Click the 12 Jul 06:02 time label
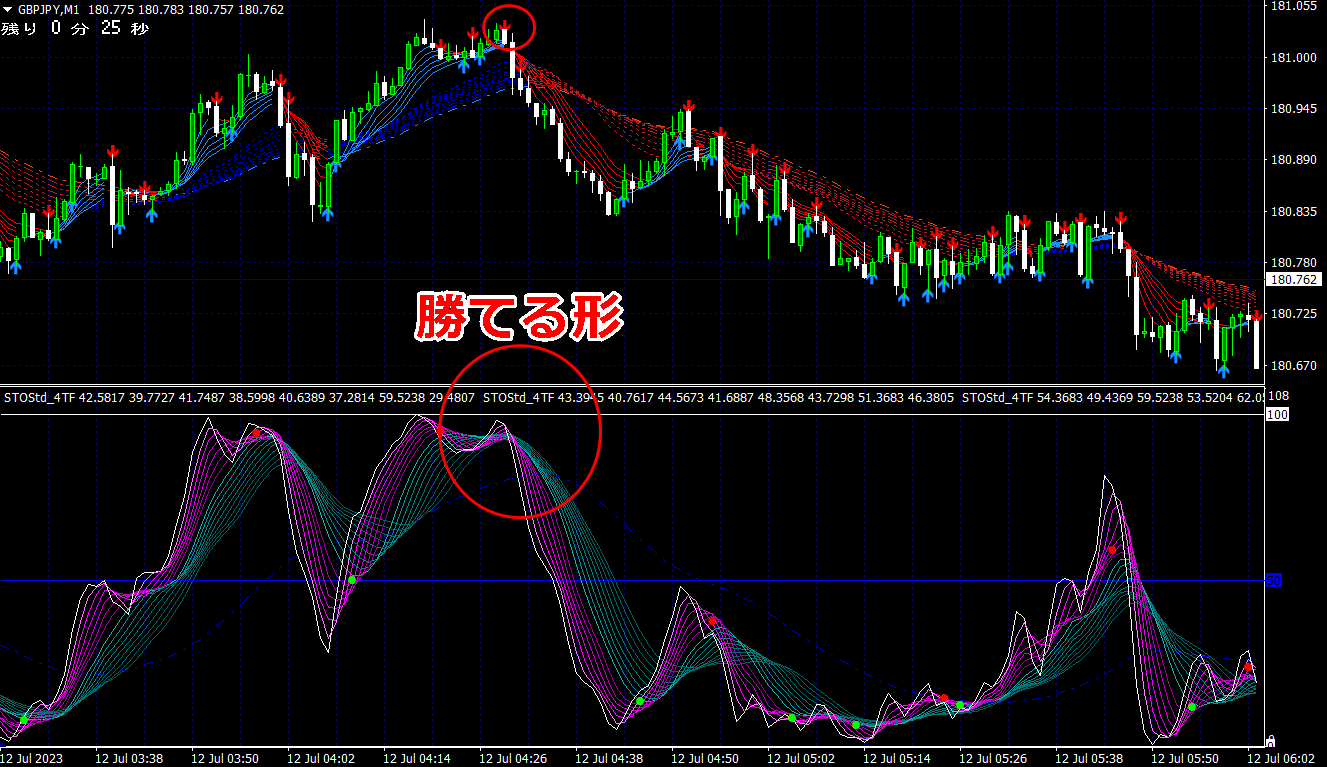Screen dimensions: 1327x767 pos(1282,757)
